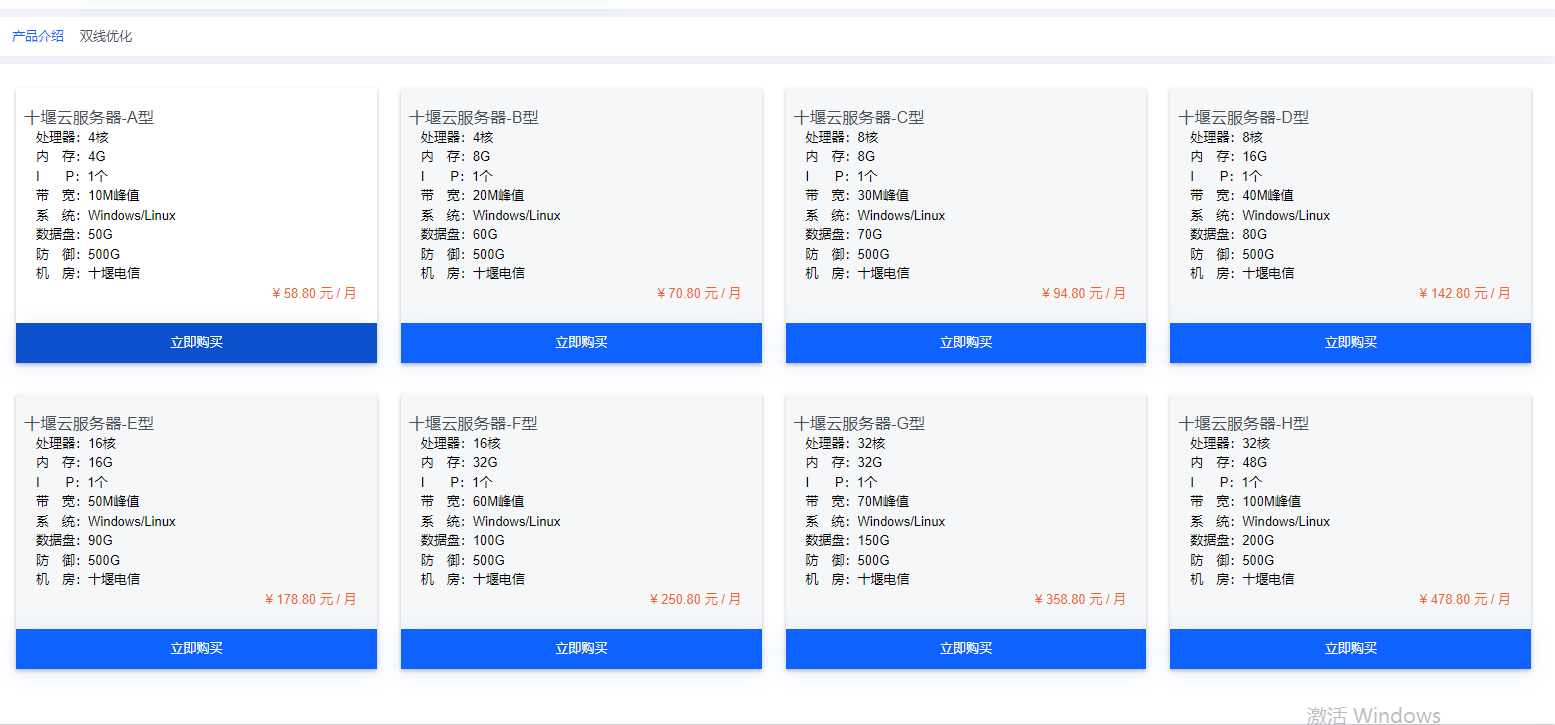Image resolution: width=1555 pixels, height=725 pixels.
Task: Switch to the 产品介绍 tab
Action: pos(38,36)
